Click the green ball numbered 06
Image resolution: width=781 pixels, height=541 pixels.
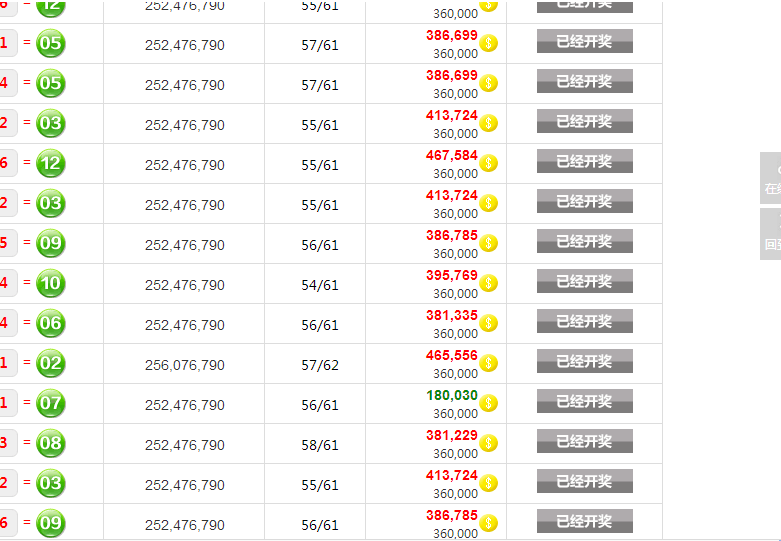[50, 323]
